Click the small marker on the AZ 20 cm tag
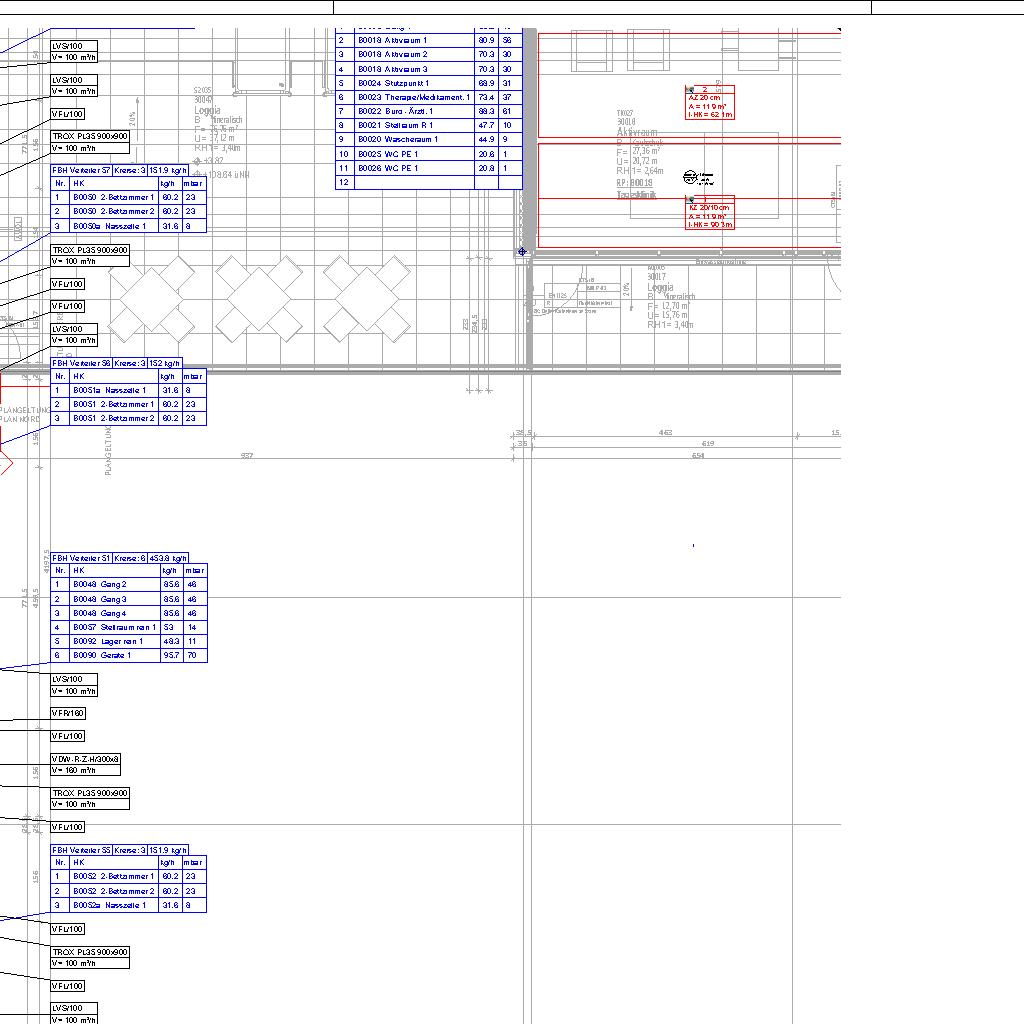This screenshot has height=1024, width=1024. 691,90
